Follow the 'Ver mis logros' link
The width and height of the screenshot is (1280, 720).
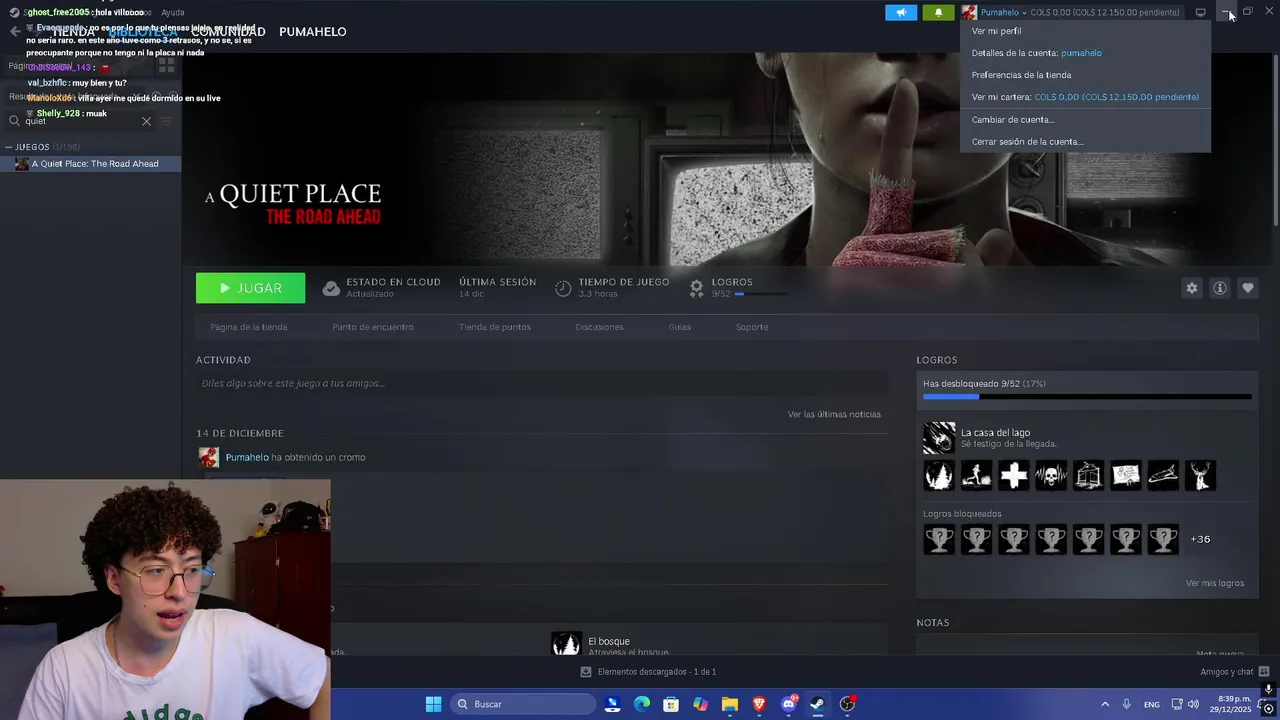point(1215,583)
